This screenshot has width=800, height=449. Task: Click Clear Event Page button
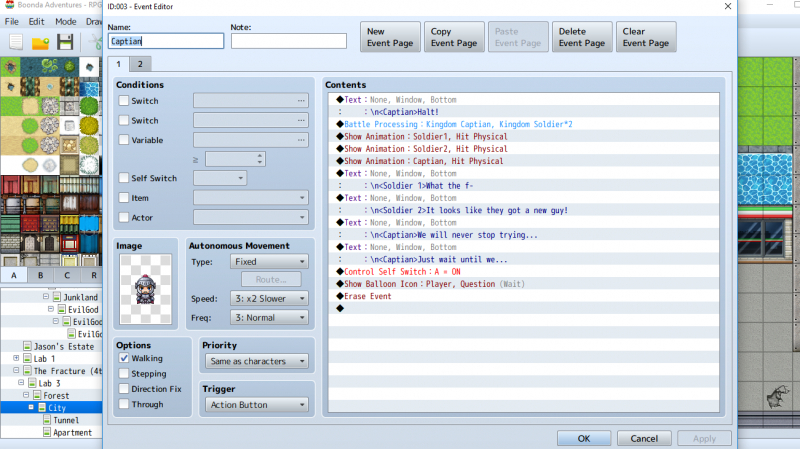point(646,37)
